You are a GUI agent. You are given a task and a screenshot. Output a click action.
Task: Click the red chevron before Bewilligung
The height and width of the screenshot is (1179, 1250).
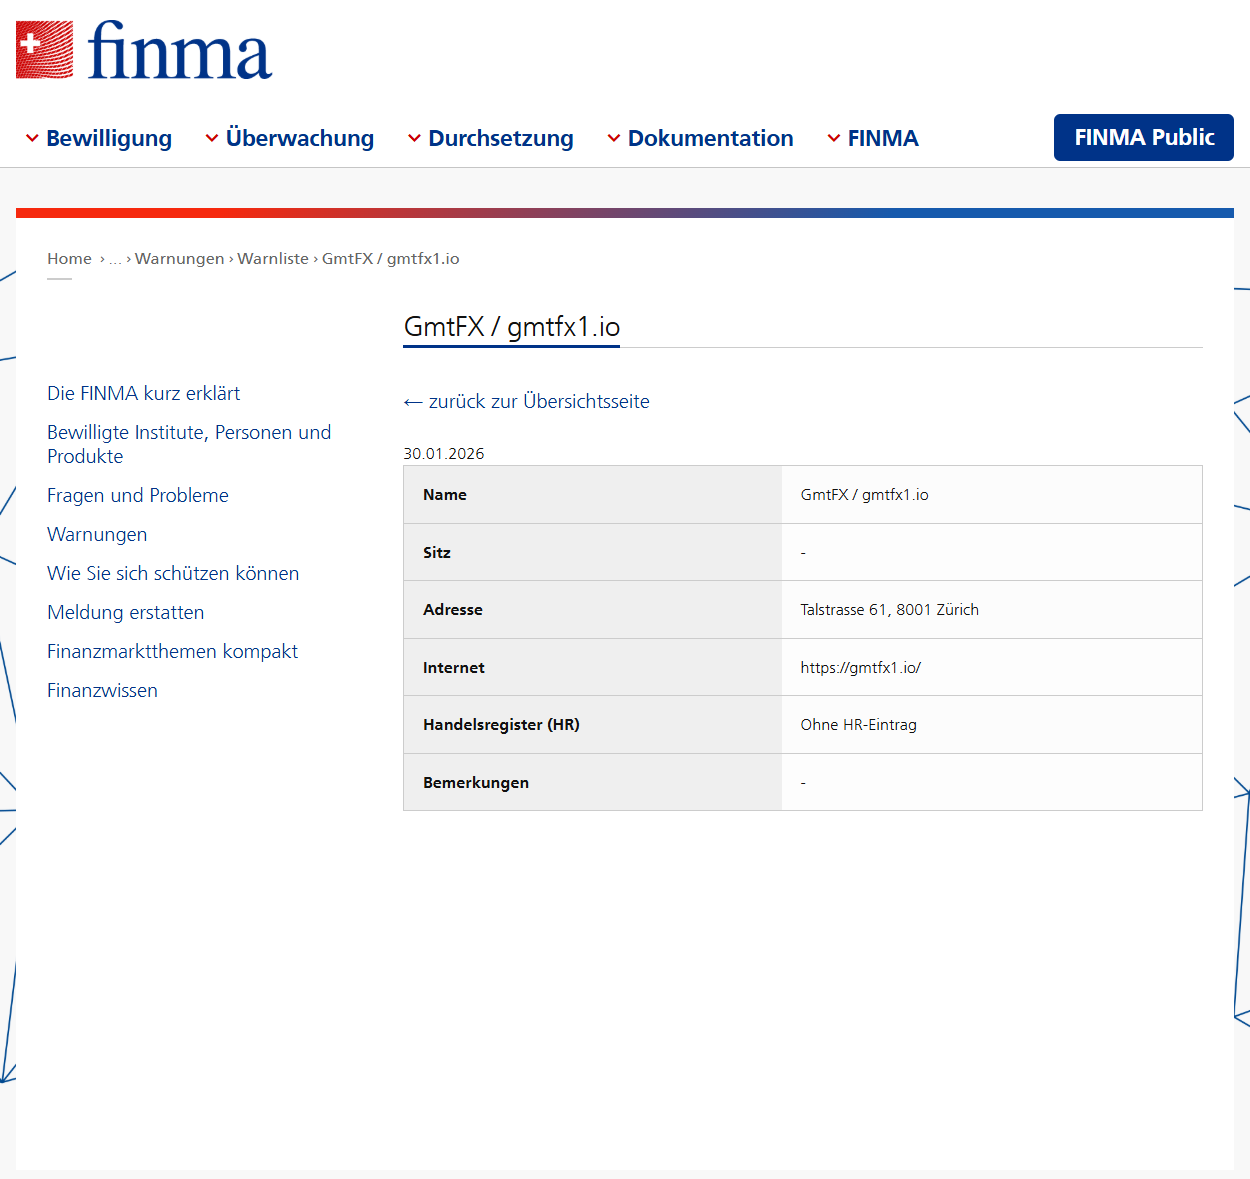point(32,138)
